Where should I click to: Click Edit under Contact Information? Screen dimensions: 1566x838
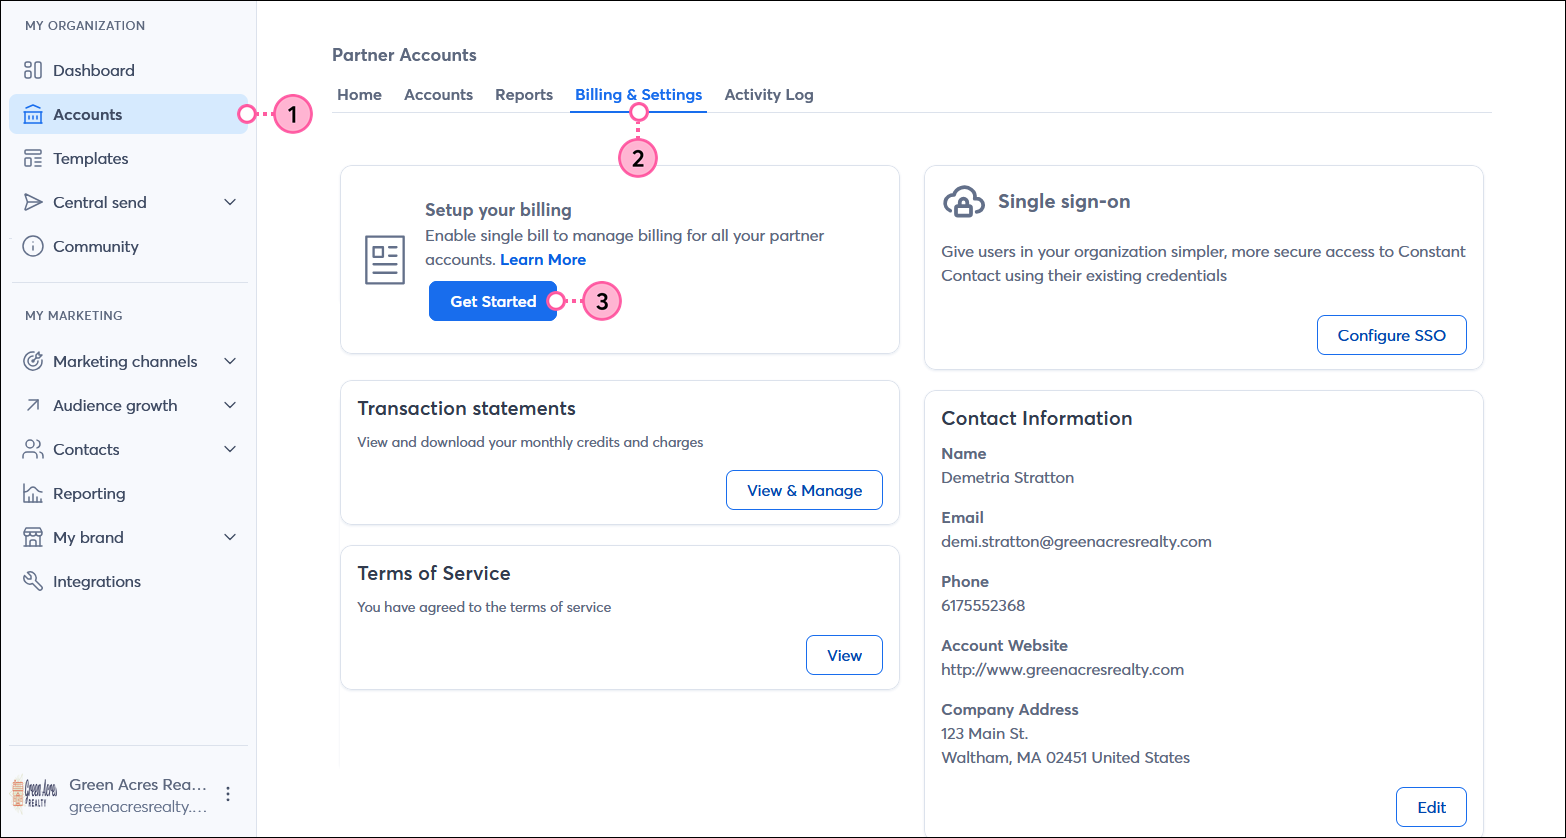coord(1431,807)
